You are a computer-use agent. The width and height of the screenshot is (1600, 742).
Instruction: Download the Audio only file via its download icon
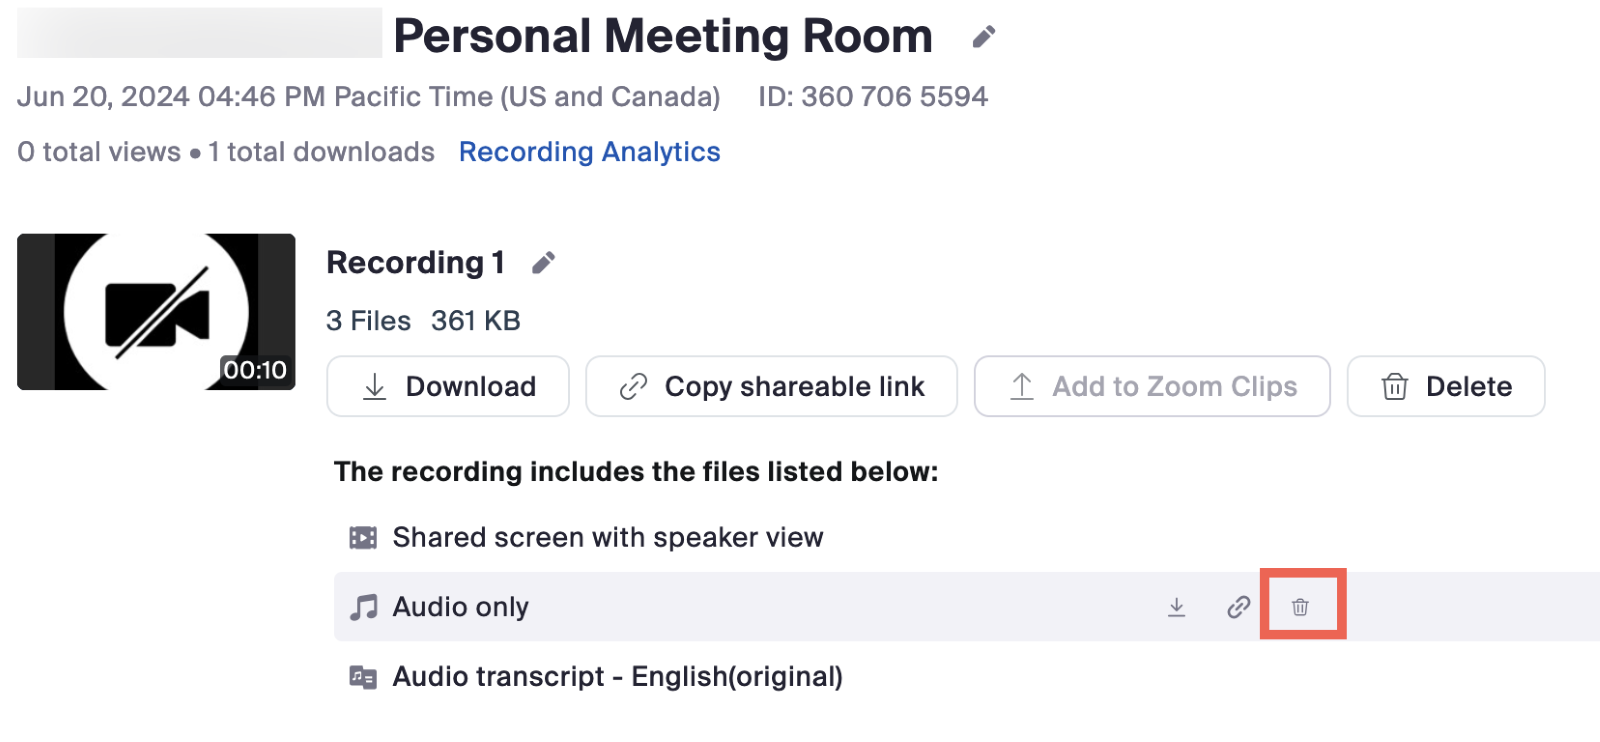(x=1177, y=606)
